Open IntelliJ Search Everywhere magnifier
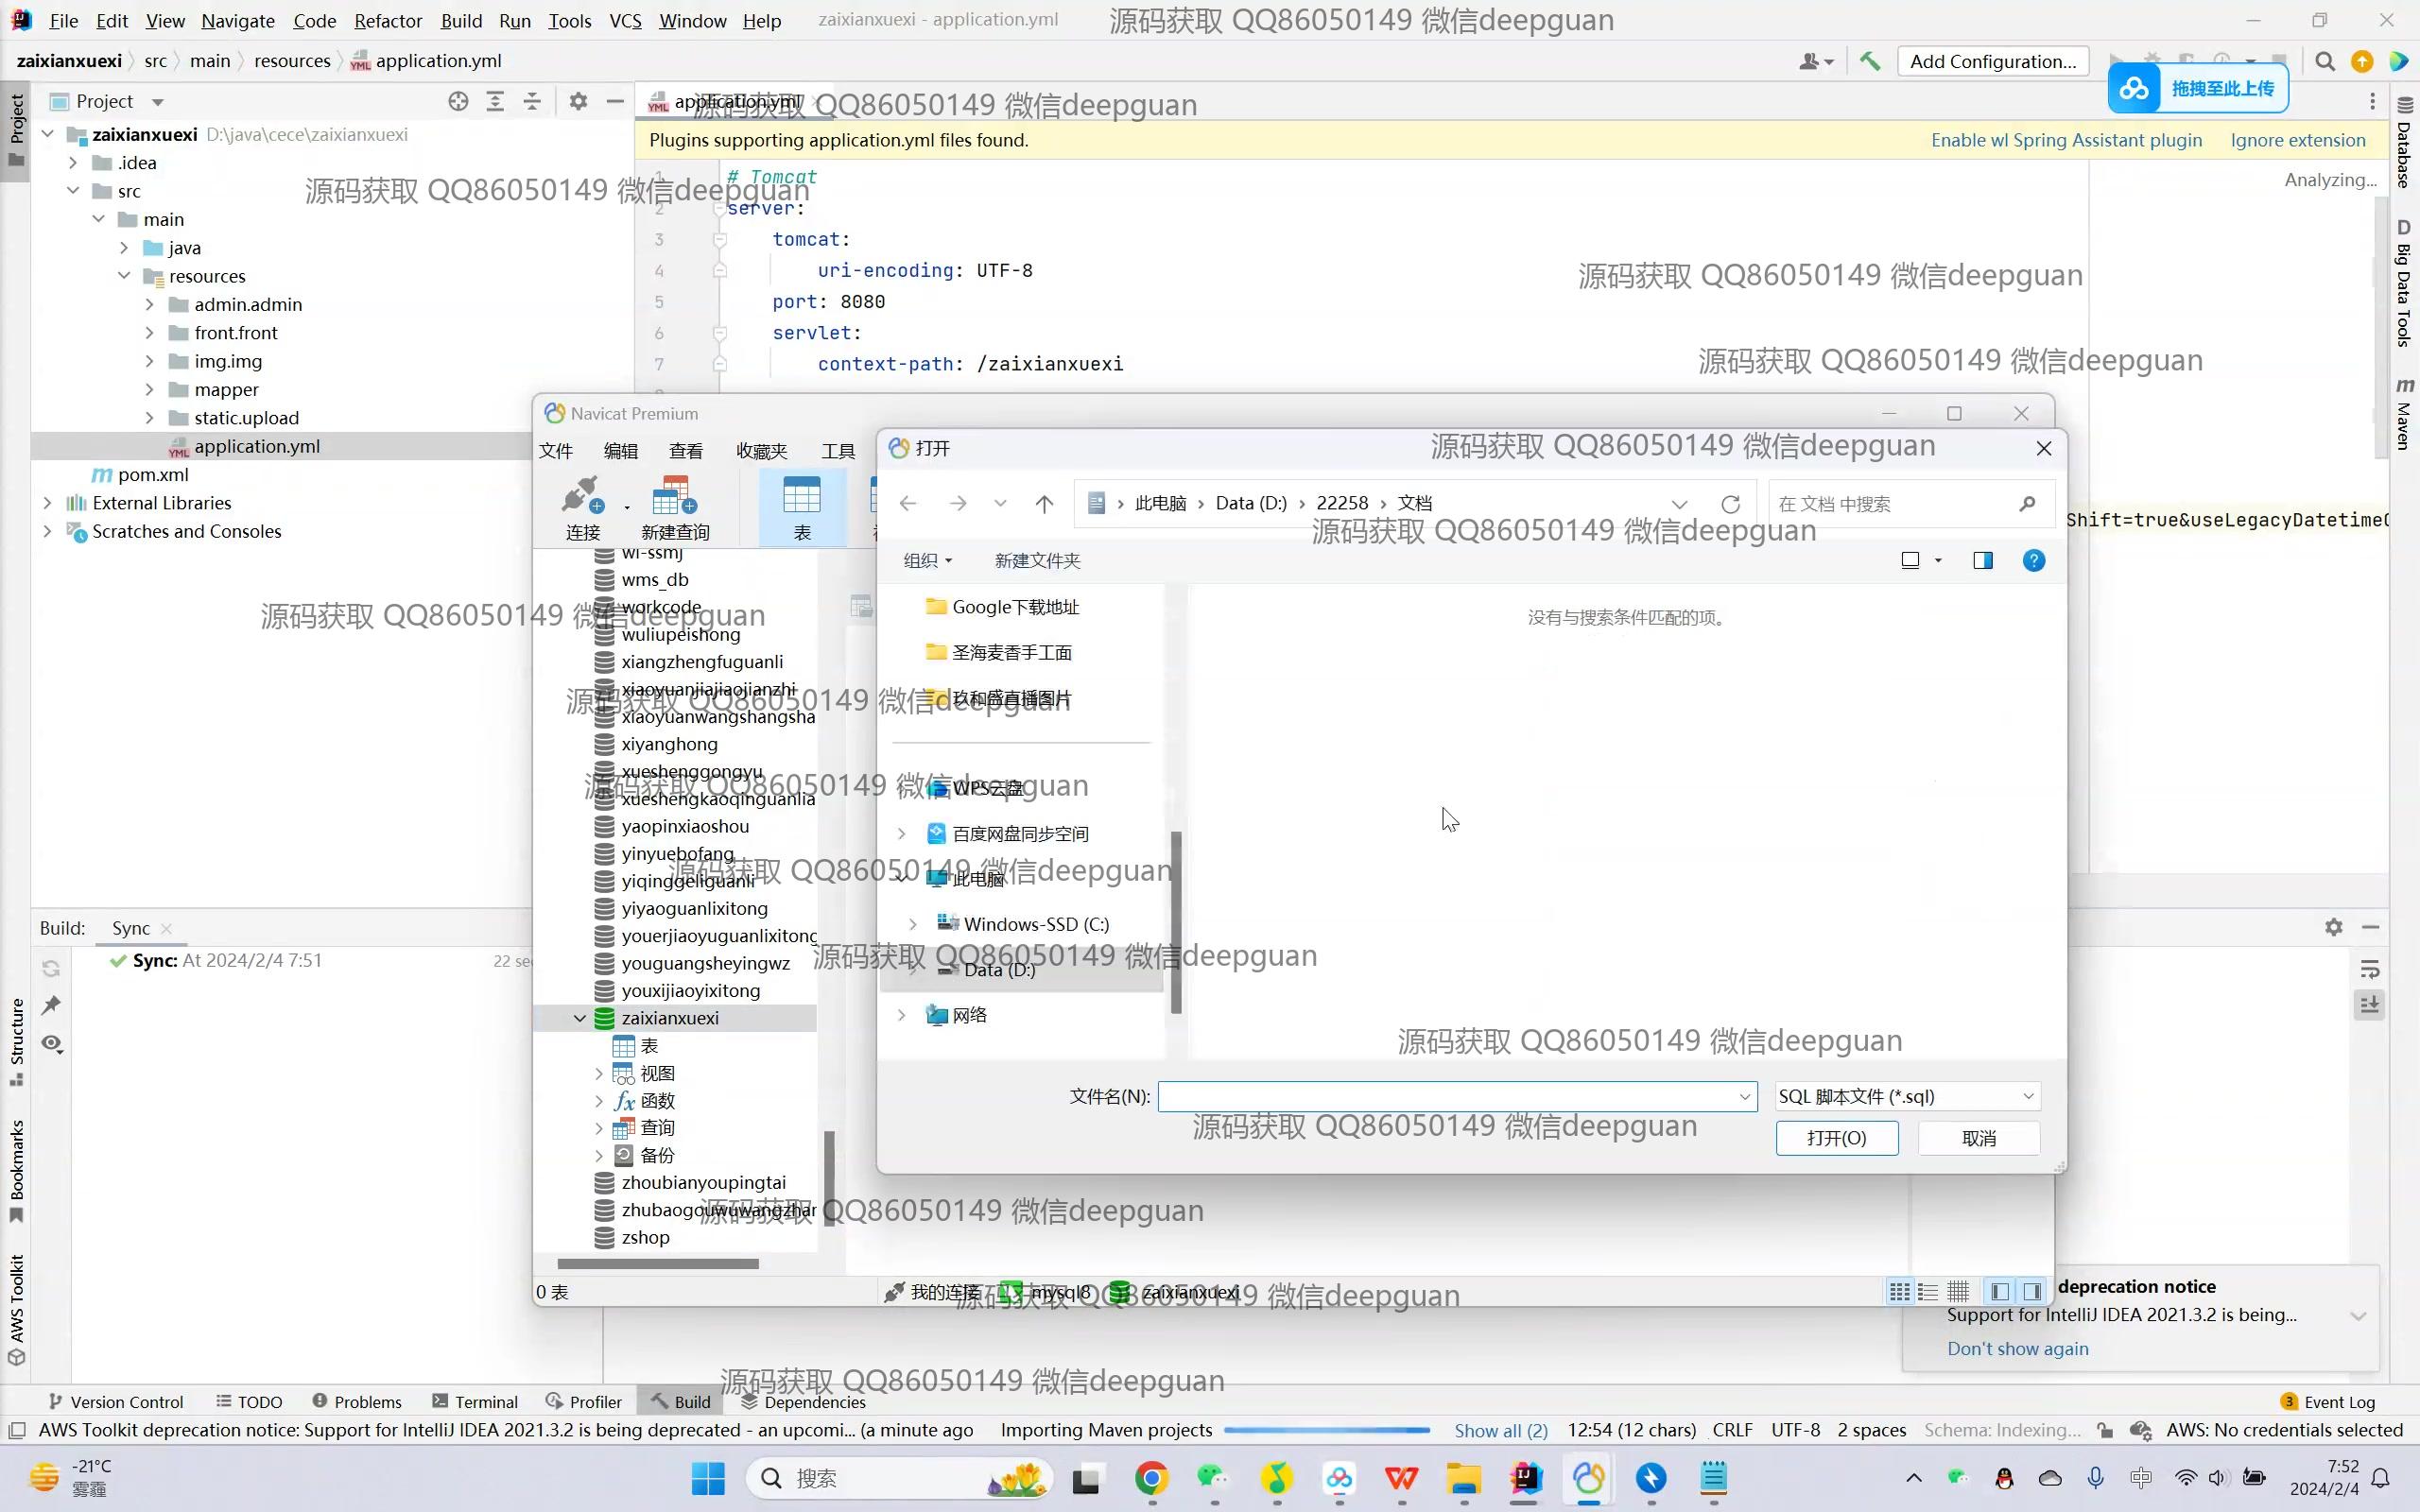Viewport: 2420px width, 1512px height. tap(2324, 62)
